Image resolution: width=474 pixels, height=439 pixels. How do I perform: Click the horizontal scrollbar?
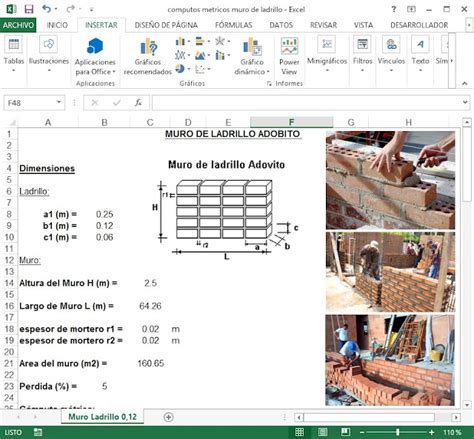369,417
